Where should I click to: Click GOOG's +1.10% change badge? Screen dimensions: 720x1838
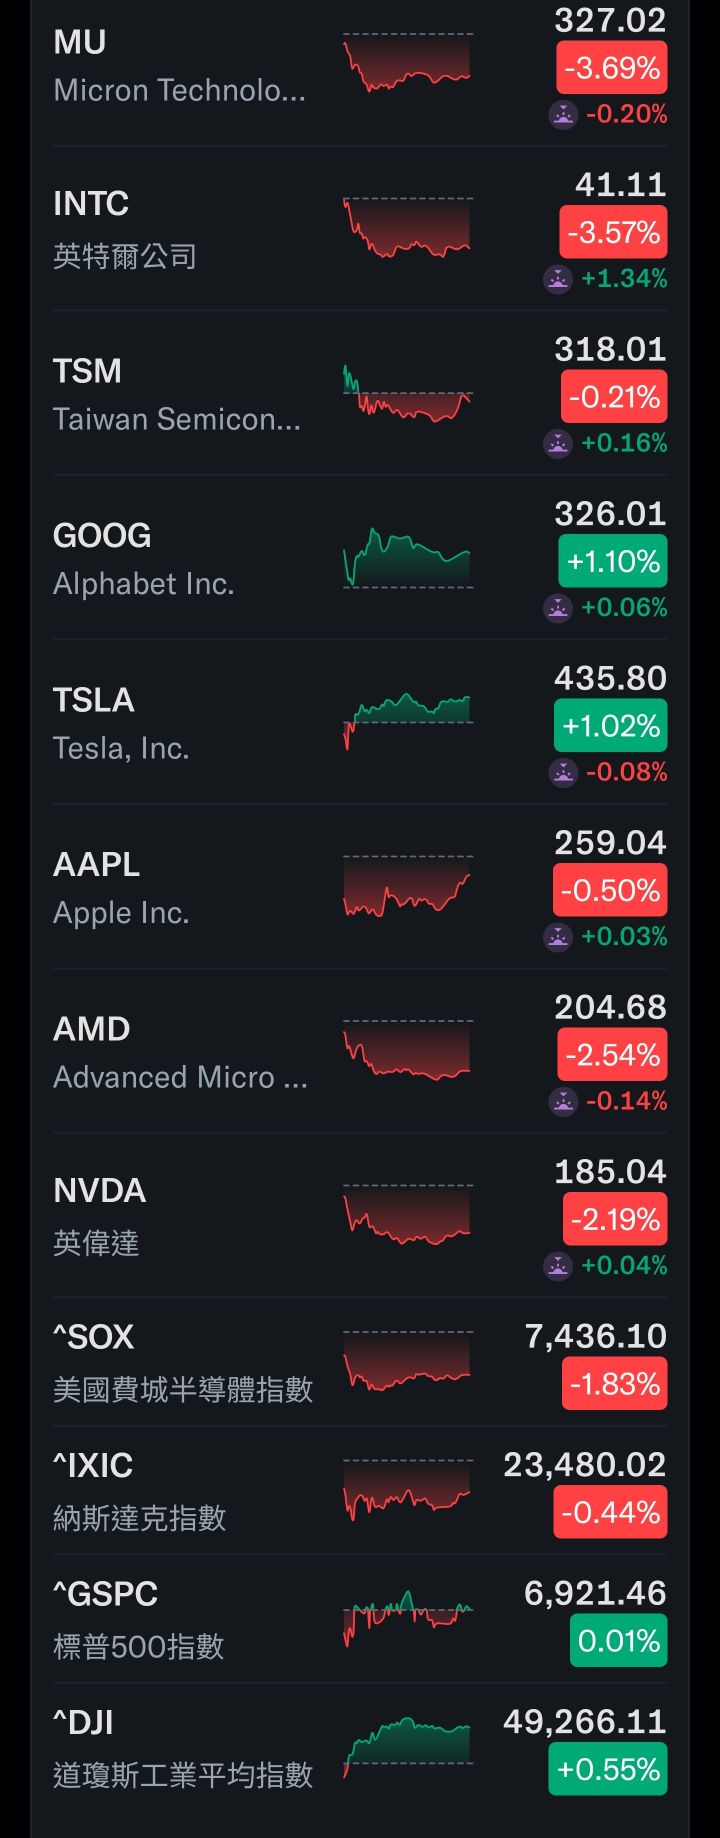pyautogui.click(x=612, y=562)
